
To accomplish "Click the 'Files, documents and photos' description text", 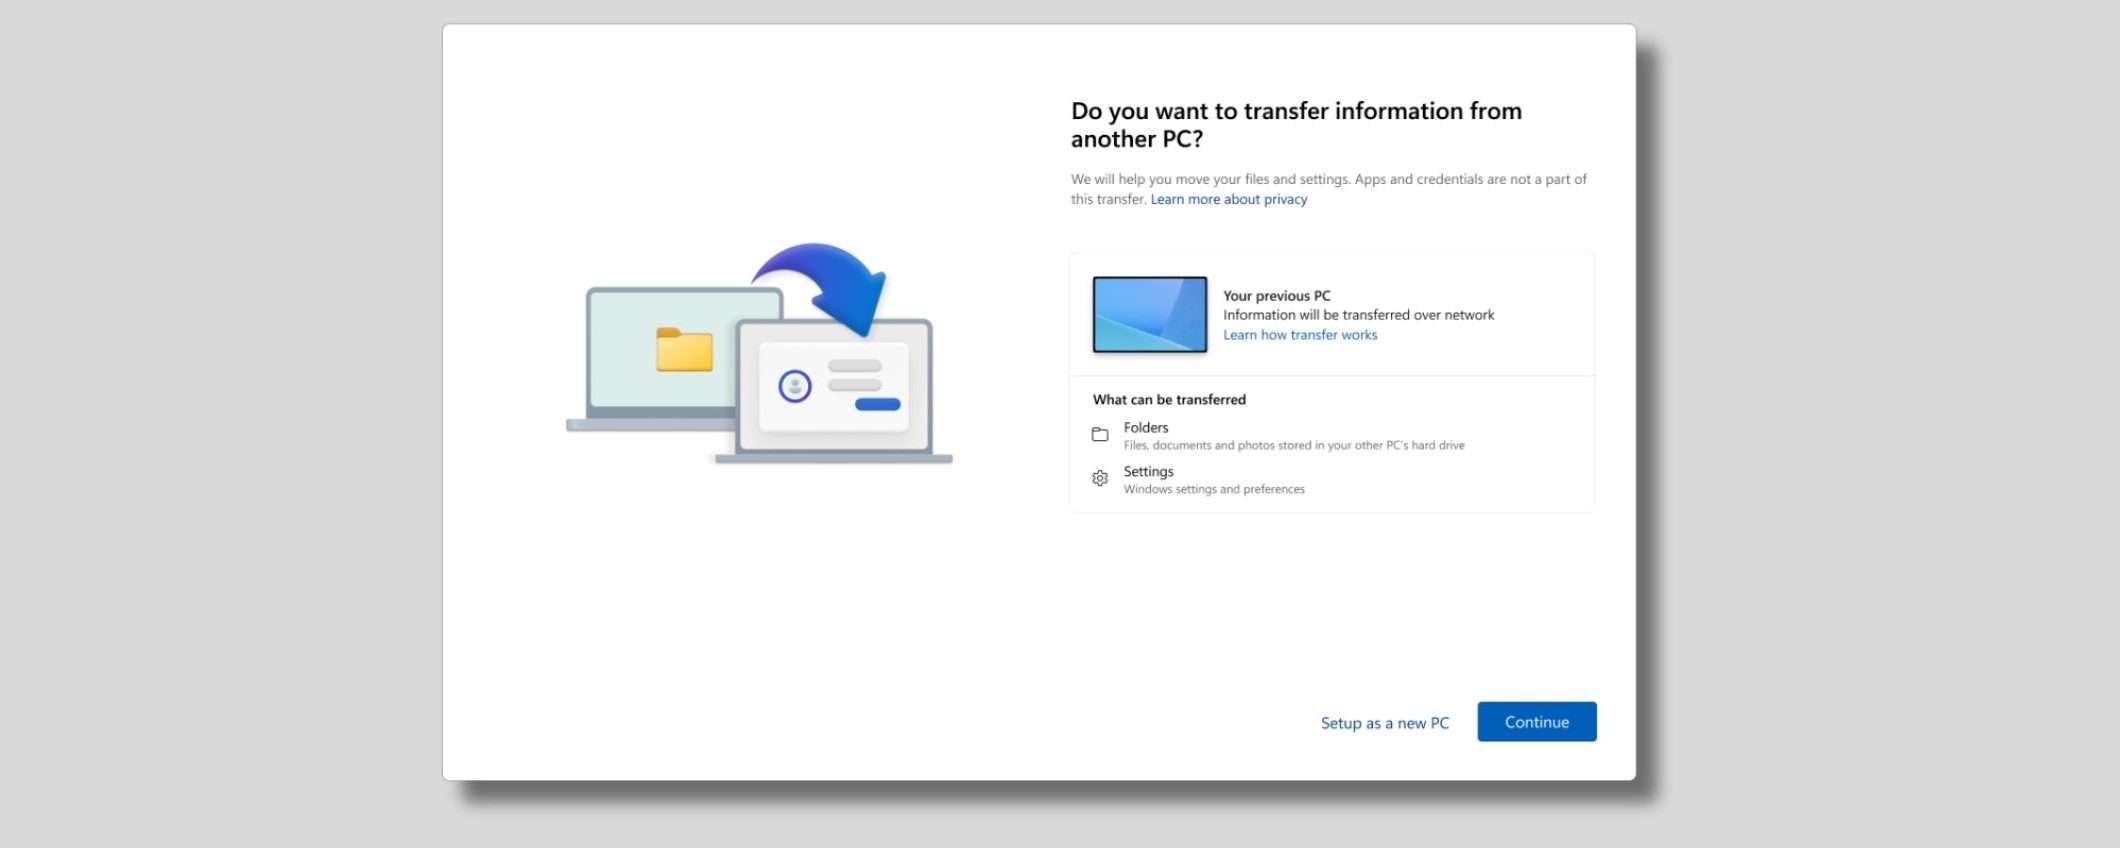I will tap(1293, 445).
